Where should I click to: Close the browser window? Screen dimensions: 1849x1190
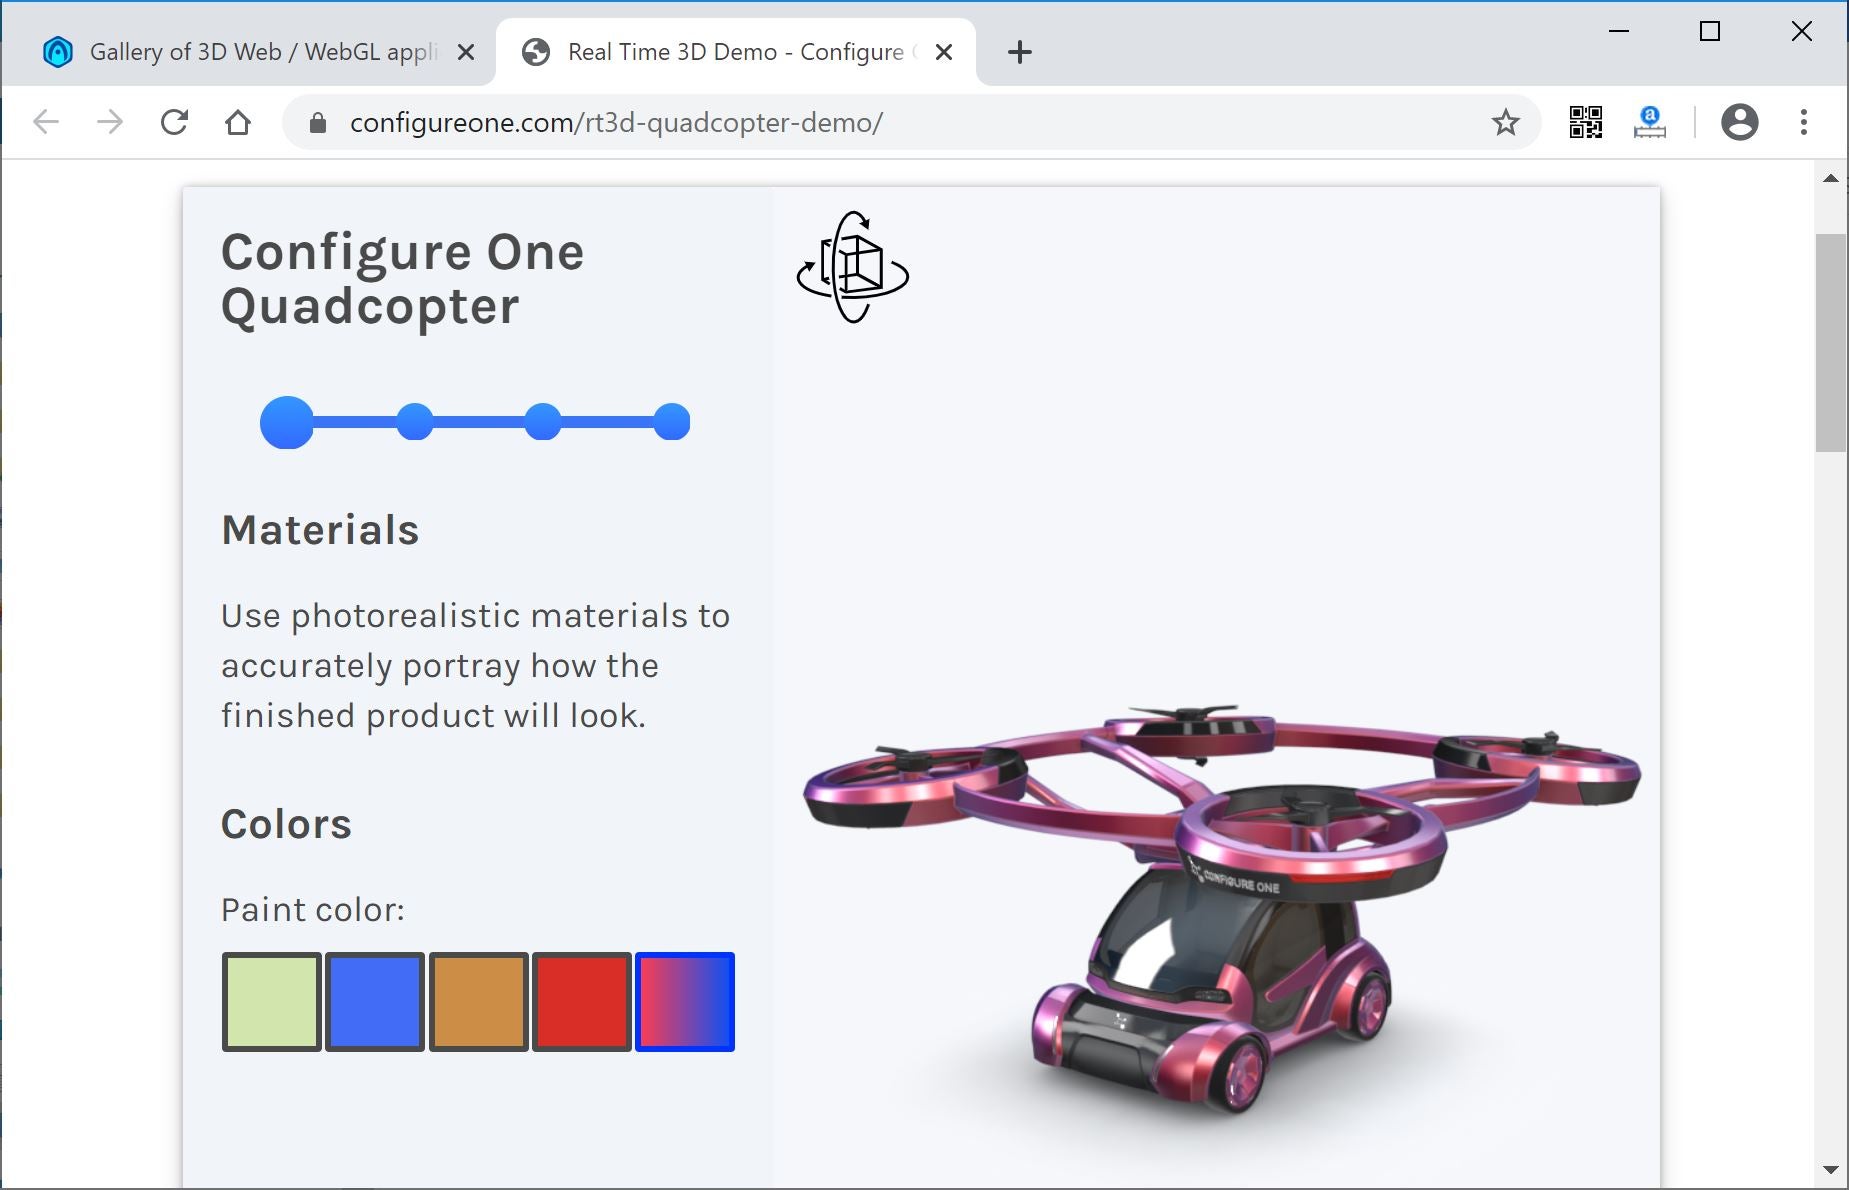(x=1802, y=31)
